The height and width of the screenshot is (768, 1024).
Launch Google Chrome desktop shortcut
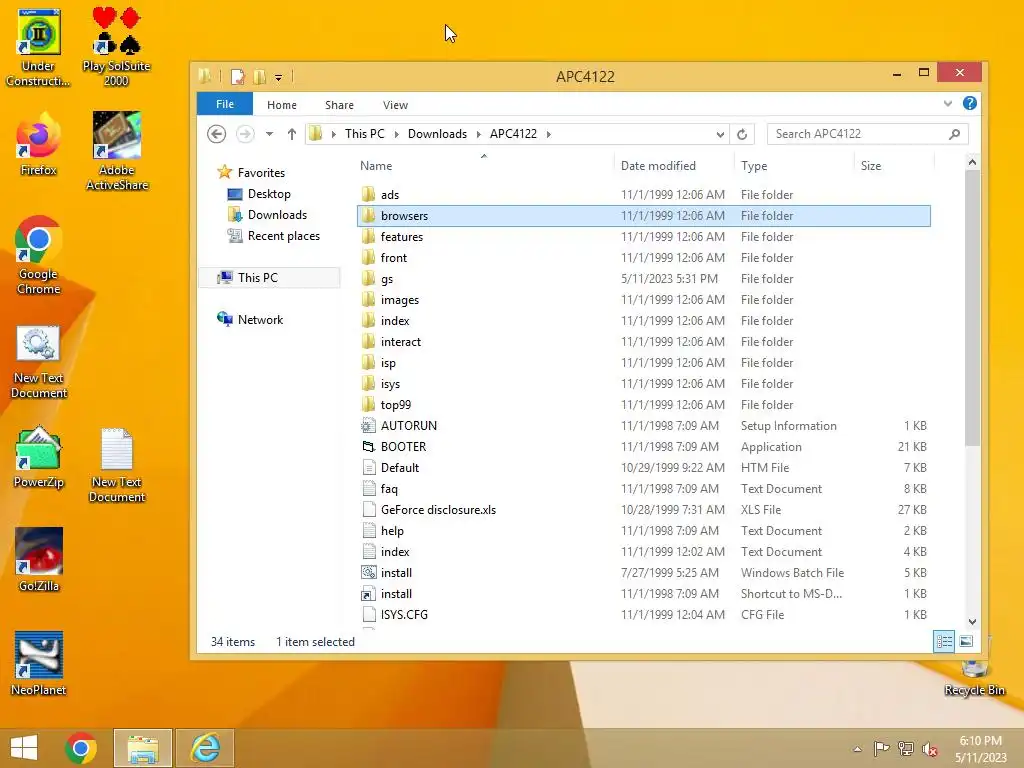[x=38, y=255]
